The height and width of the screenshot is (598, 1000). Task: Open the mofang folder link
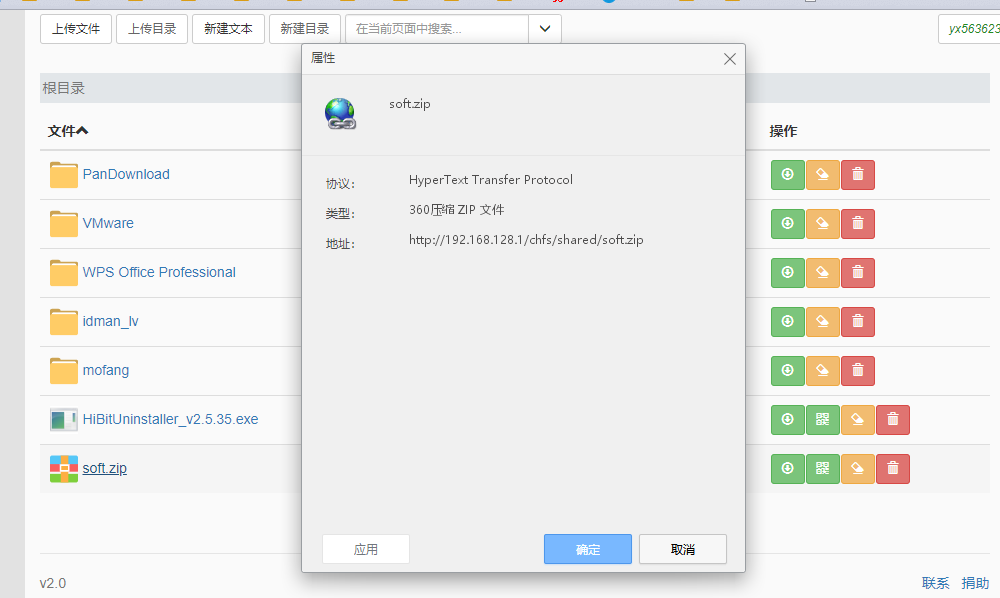(106, 370)
